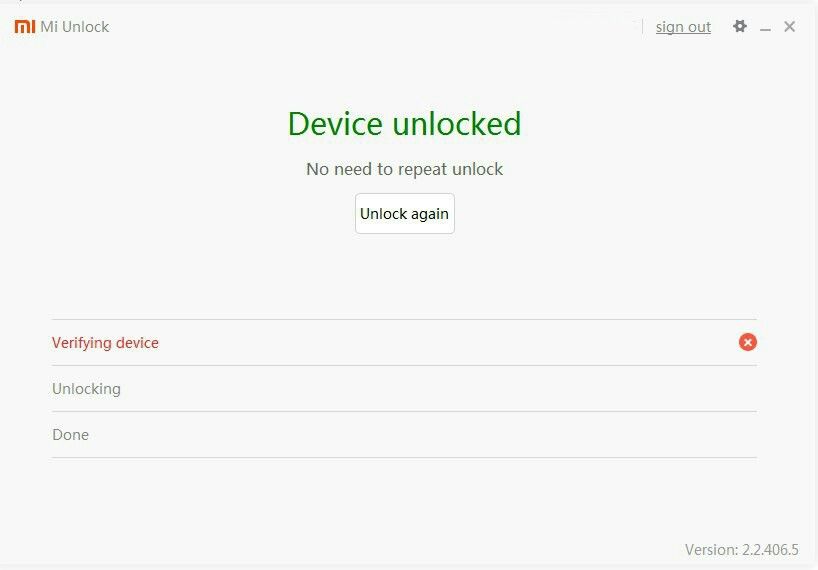Click the red error icon beside Verifying device
Screen dimensions: 818x570
tap(748, 342)
